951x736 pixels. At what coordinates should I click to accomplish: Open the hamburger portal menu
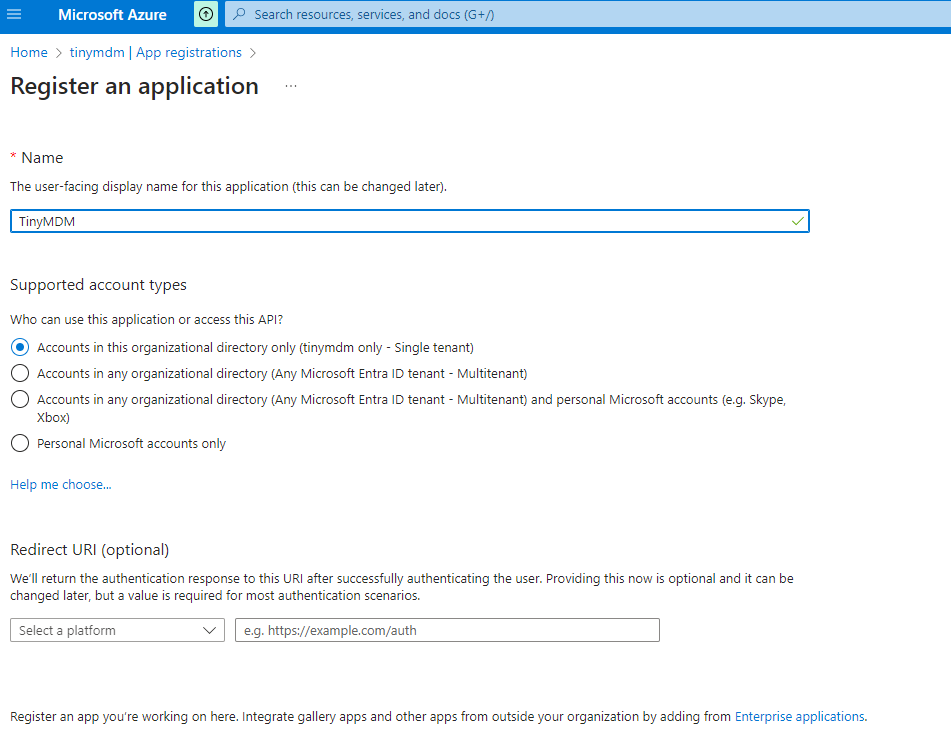(14, 14)
